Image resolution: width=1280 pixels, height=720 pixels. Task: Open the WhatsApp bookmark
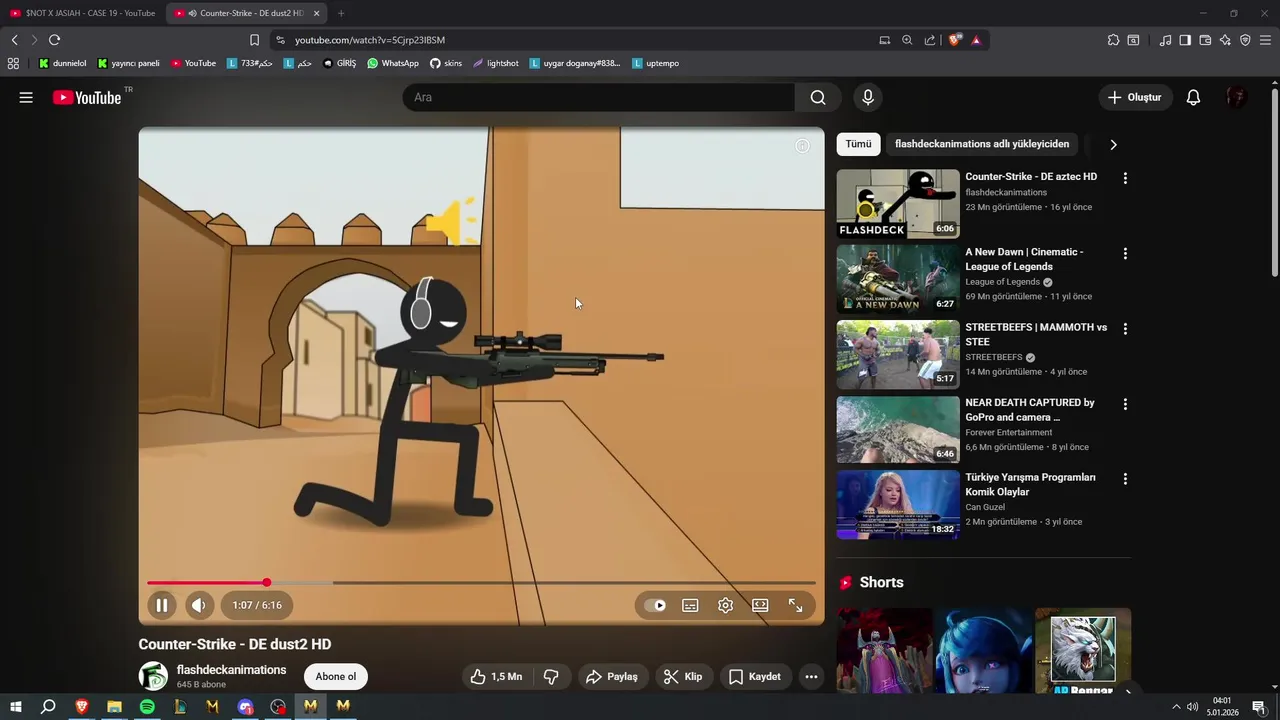(x=393, y=63)
